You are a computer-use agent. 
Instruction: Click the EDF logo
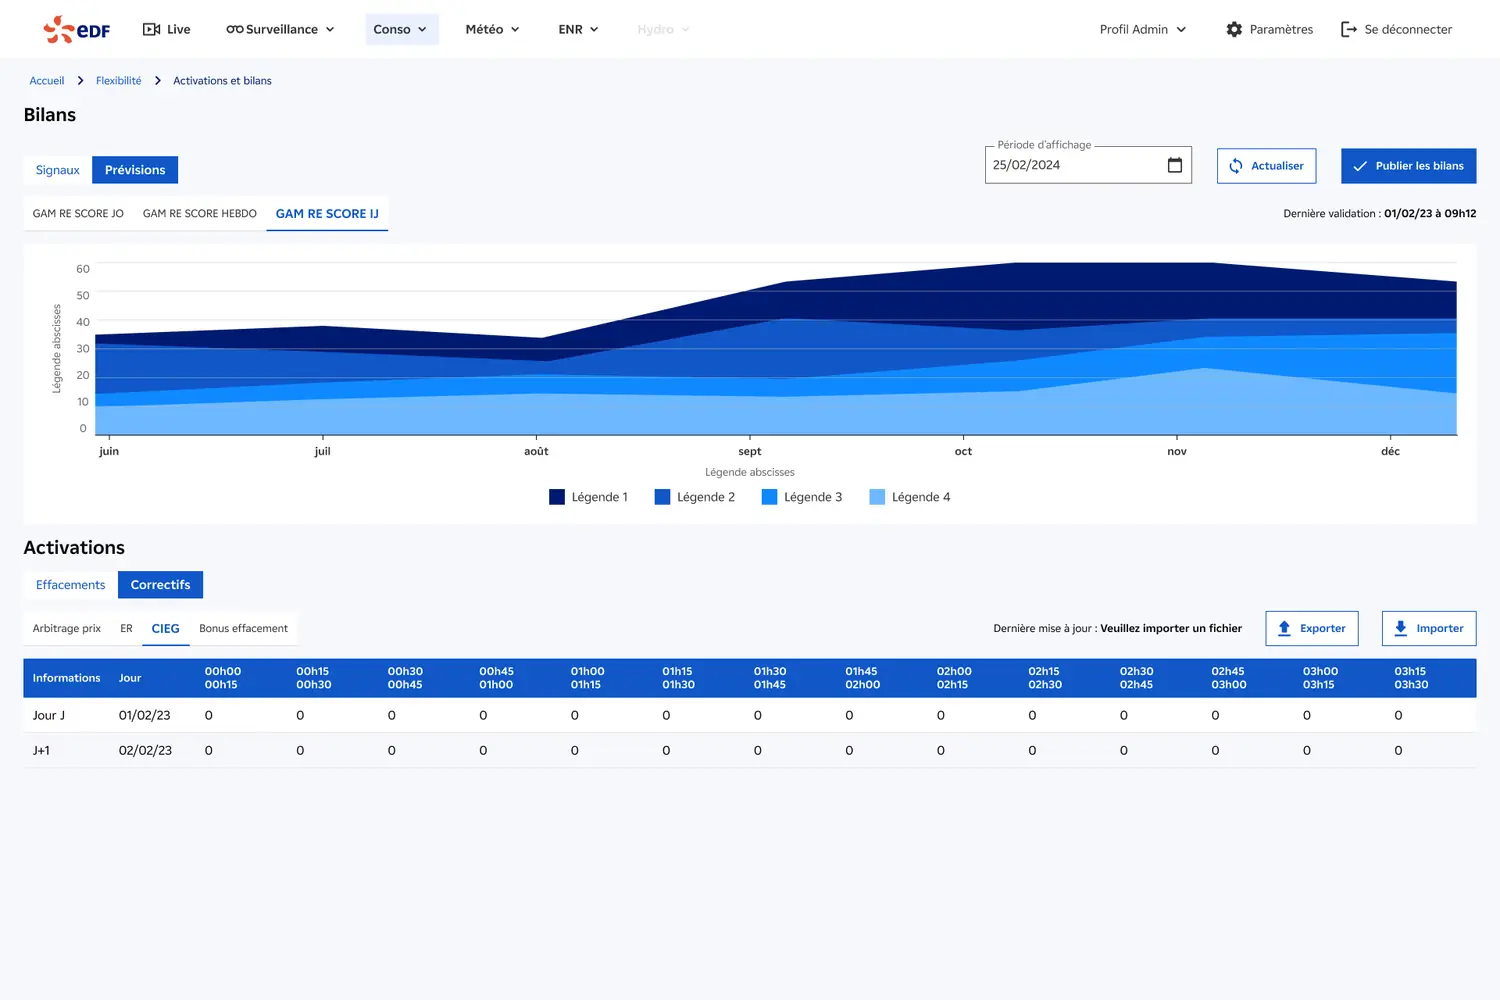[77, 29]
